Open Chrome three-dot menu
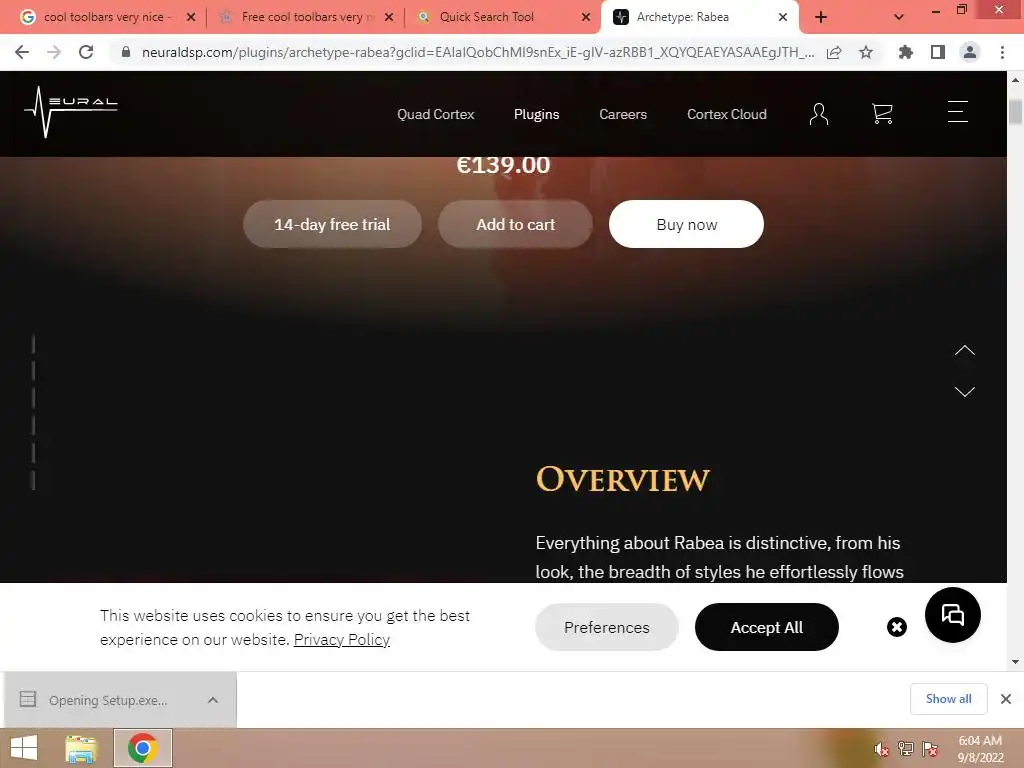Image resolution: width=1024 pixels, height=768 pixels. coord(1002,52)
